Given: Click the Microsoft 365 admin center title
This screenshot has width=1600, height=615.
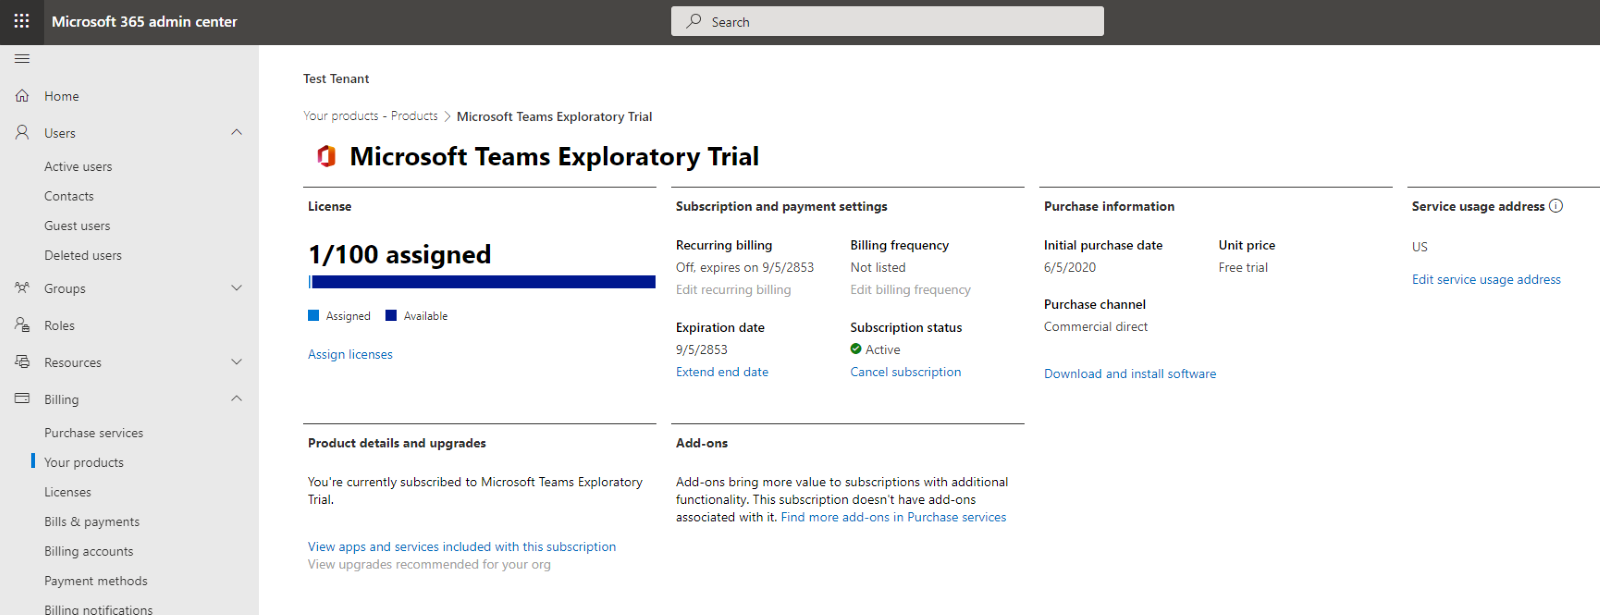Looking at the screenshot, I should point(144,21).
